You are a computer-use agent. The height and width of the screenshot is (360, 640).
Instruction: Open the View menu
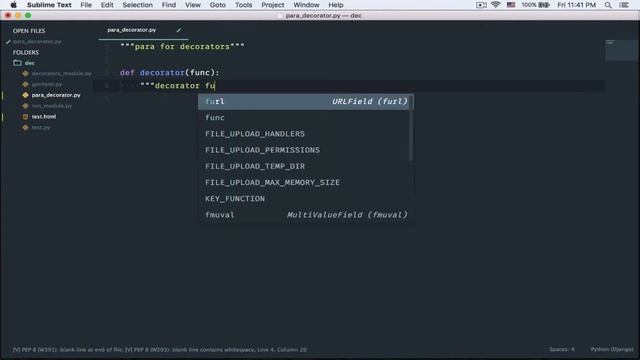tap(193, 5)
